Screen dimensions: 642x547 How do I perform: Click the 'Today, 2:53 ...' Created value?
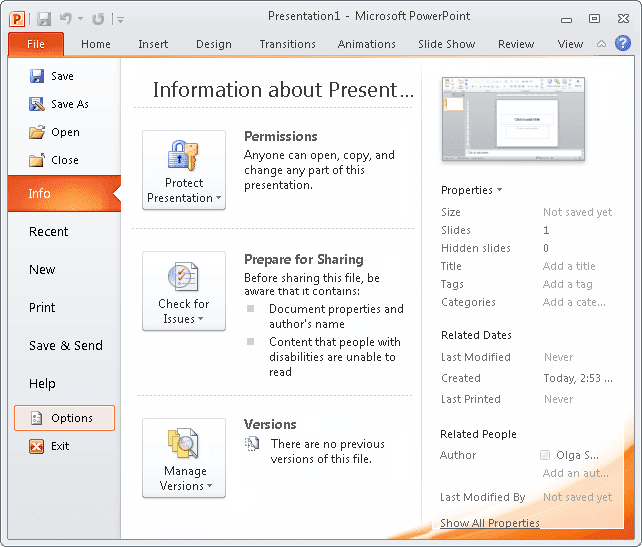tap(578, 378)
